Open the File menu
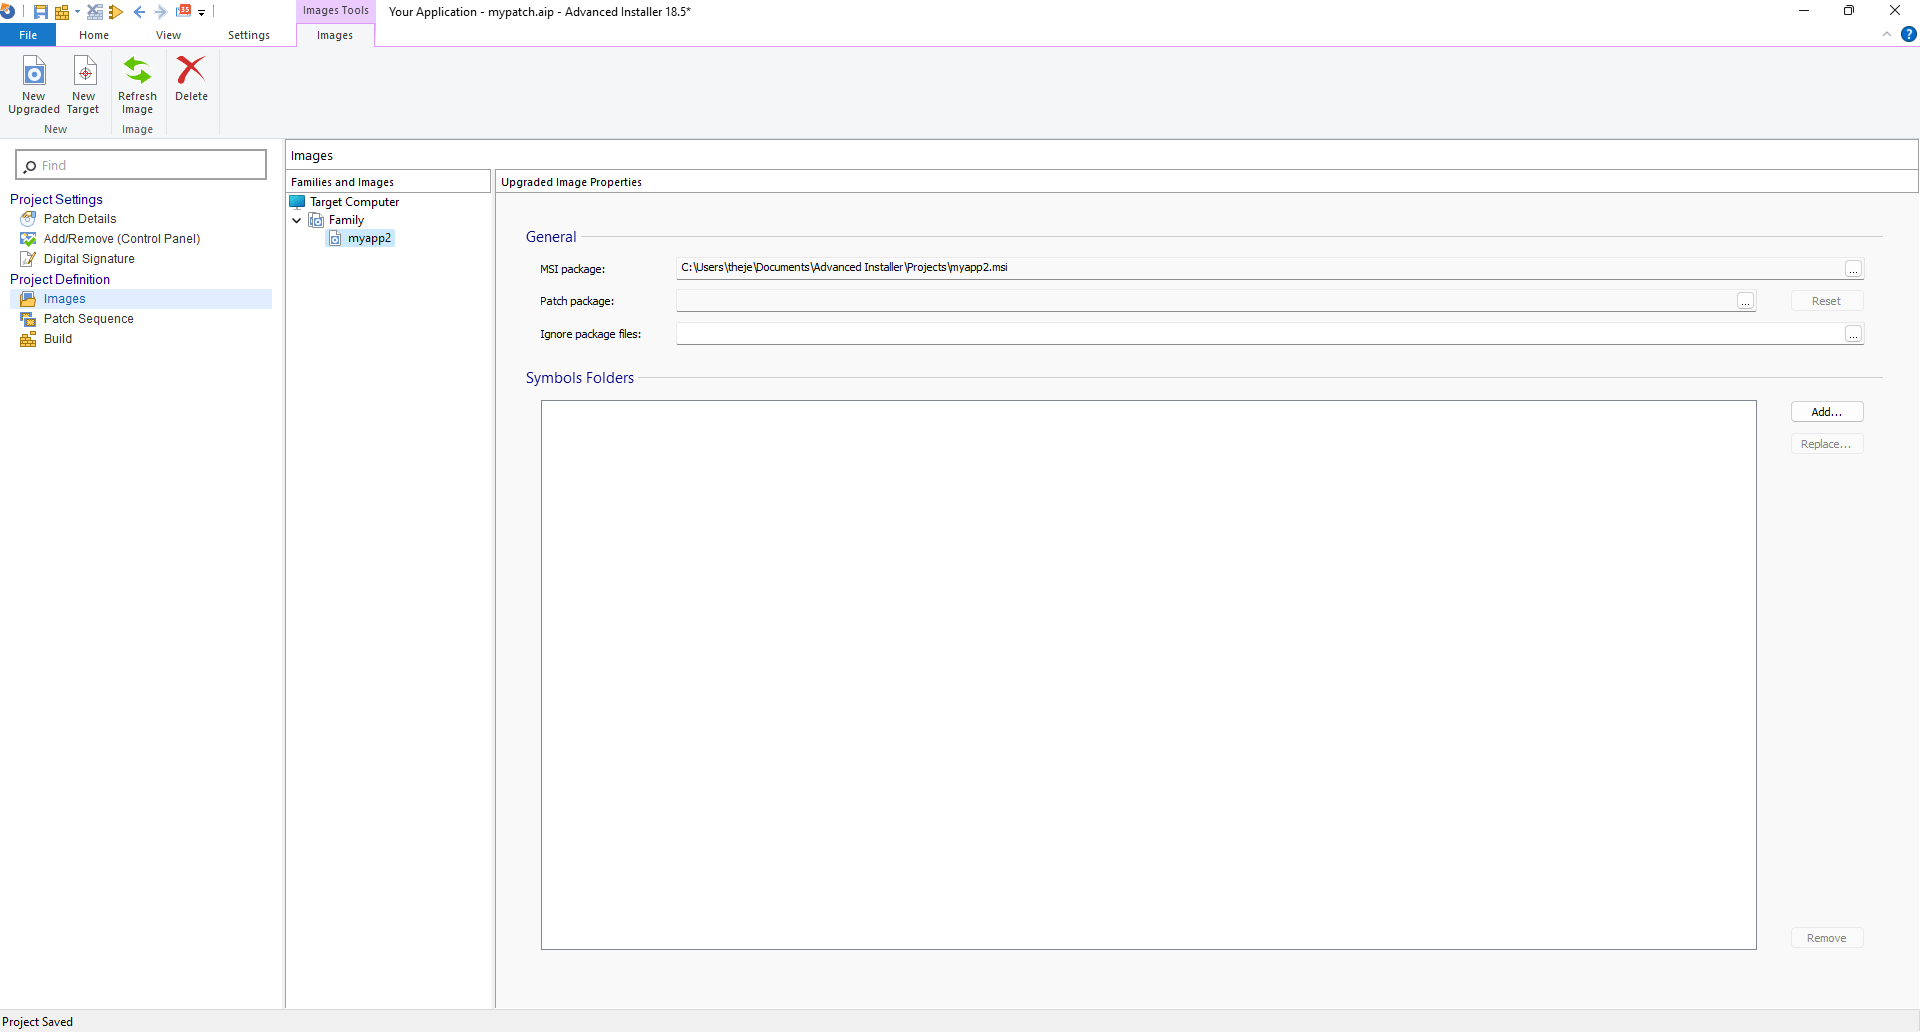This screenshot has height=1032, width=1920. pyautogui.click(x=28, y=35)
